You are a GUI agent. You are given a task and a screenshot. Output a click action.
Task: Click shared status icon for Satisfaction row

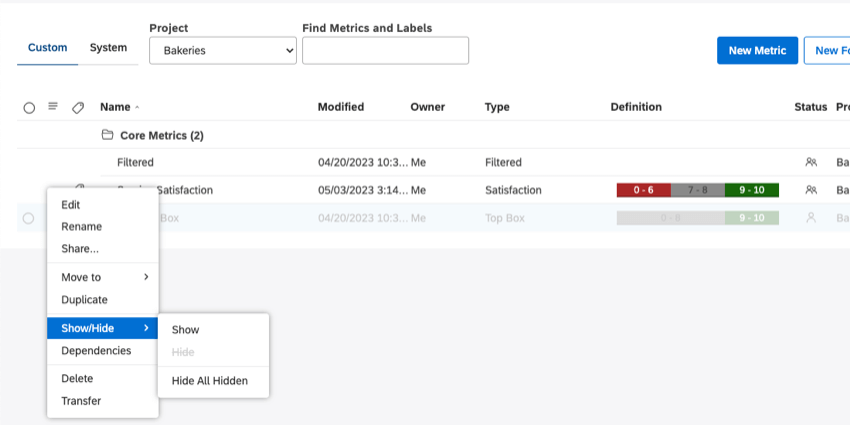pos(811,190)
